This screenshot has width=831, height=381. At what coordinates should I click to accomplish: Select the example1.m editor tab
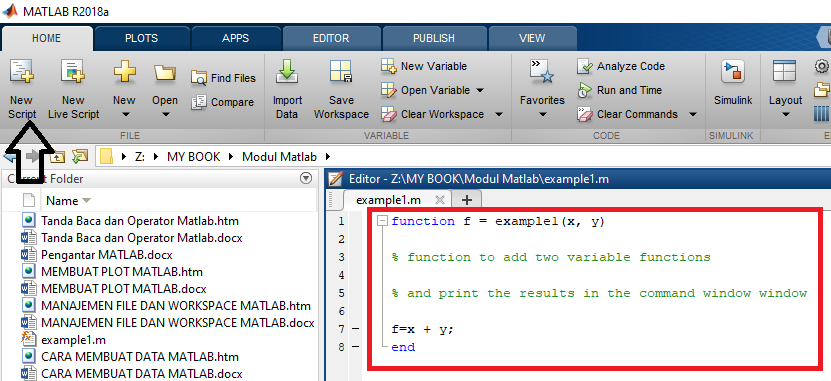click(388, 200)
